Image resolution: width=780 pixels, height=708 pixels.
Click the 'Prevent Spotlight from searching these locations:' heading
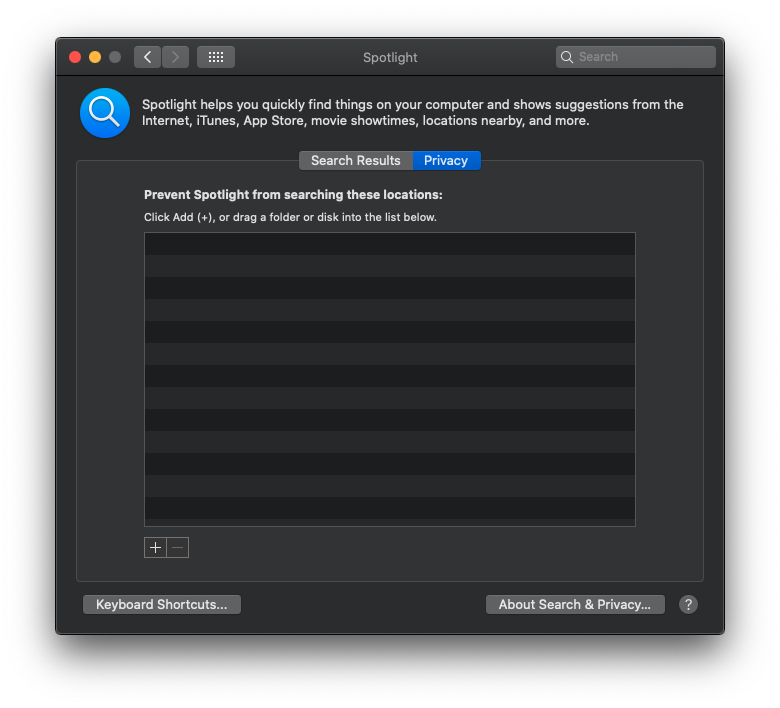point(293,195)
